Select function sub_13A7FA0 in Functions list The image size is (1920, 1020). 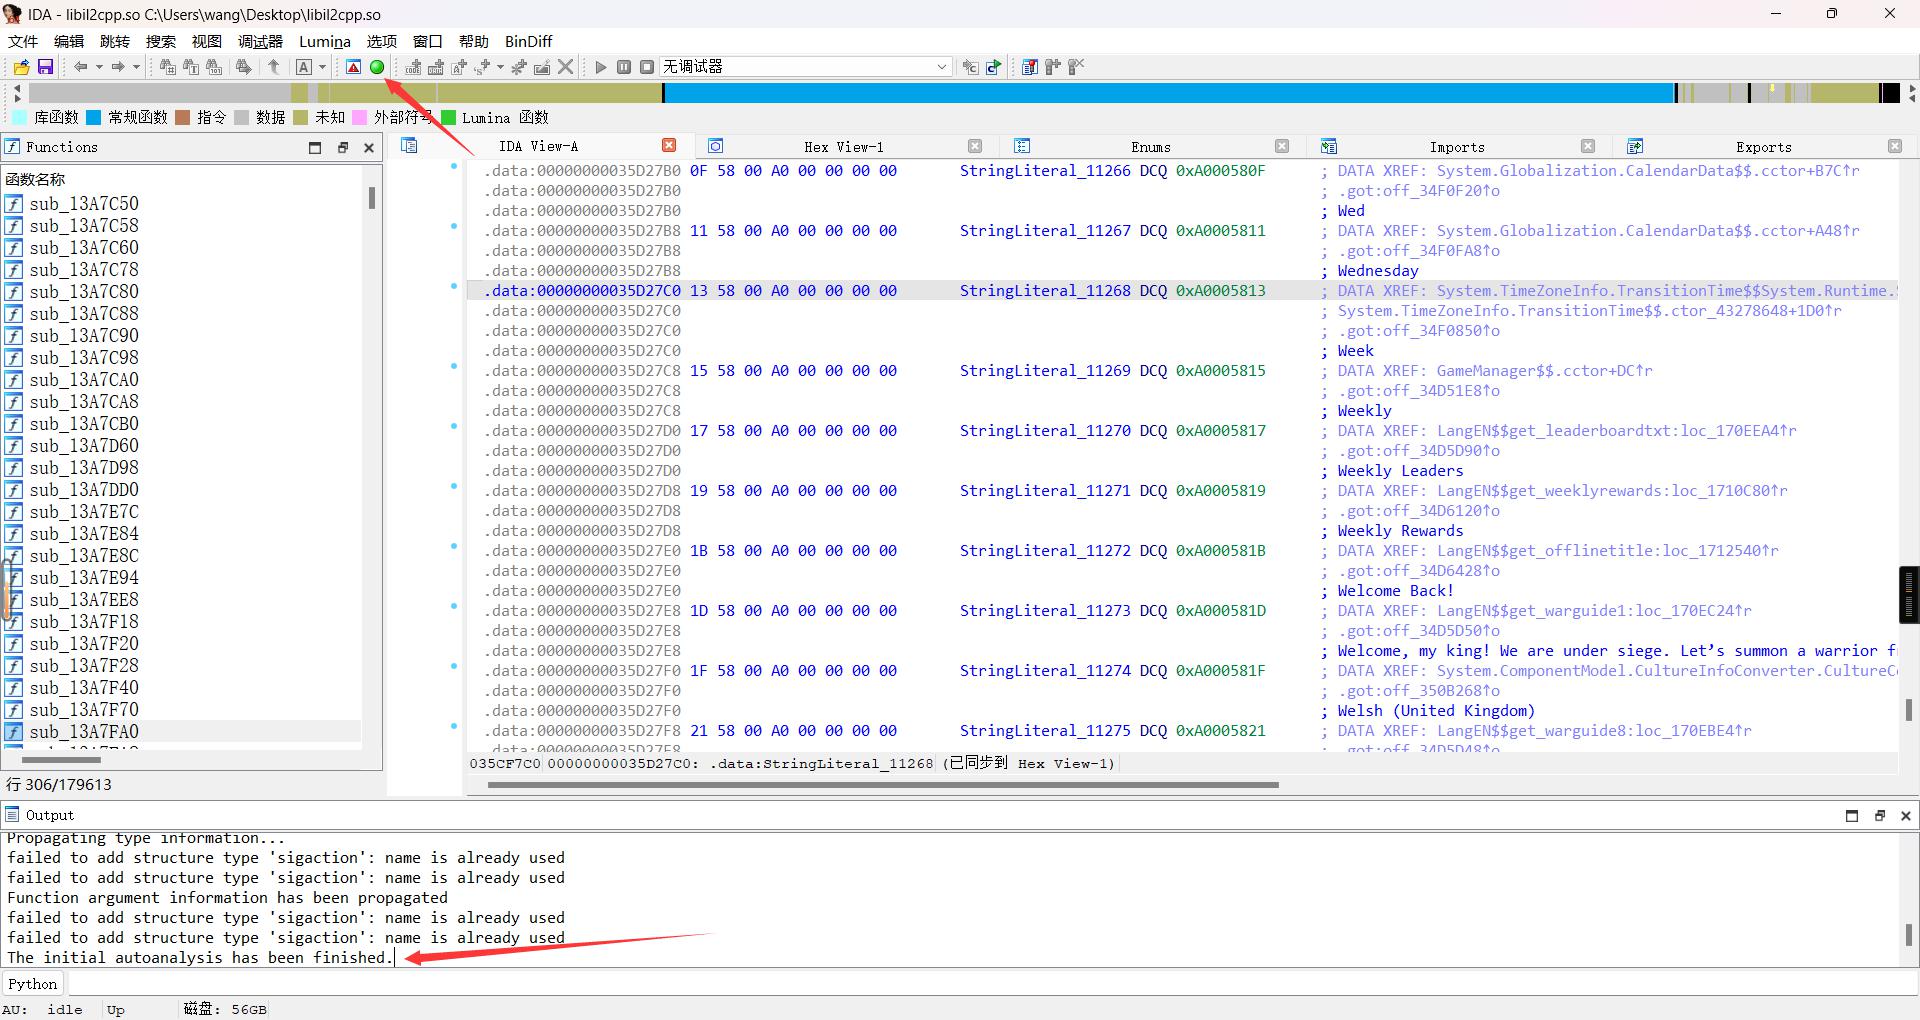(84, 731)
